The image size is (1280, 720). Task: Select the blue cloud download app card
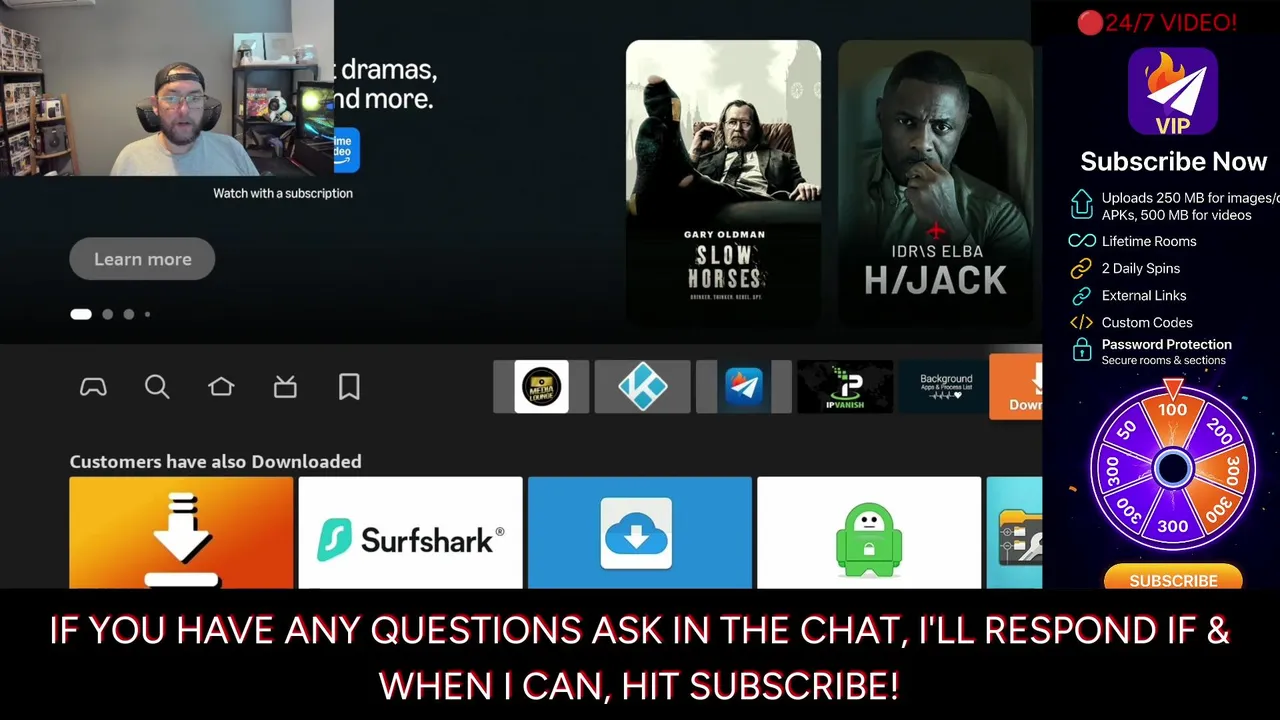coord(640,532)
